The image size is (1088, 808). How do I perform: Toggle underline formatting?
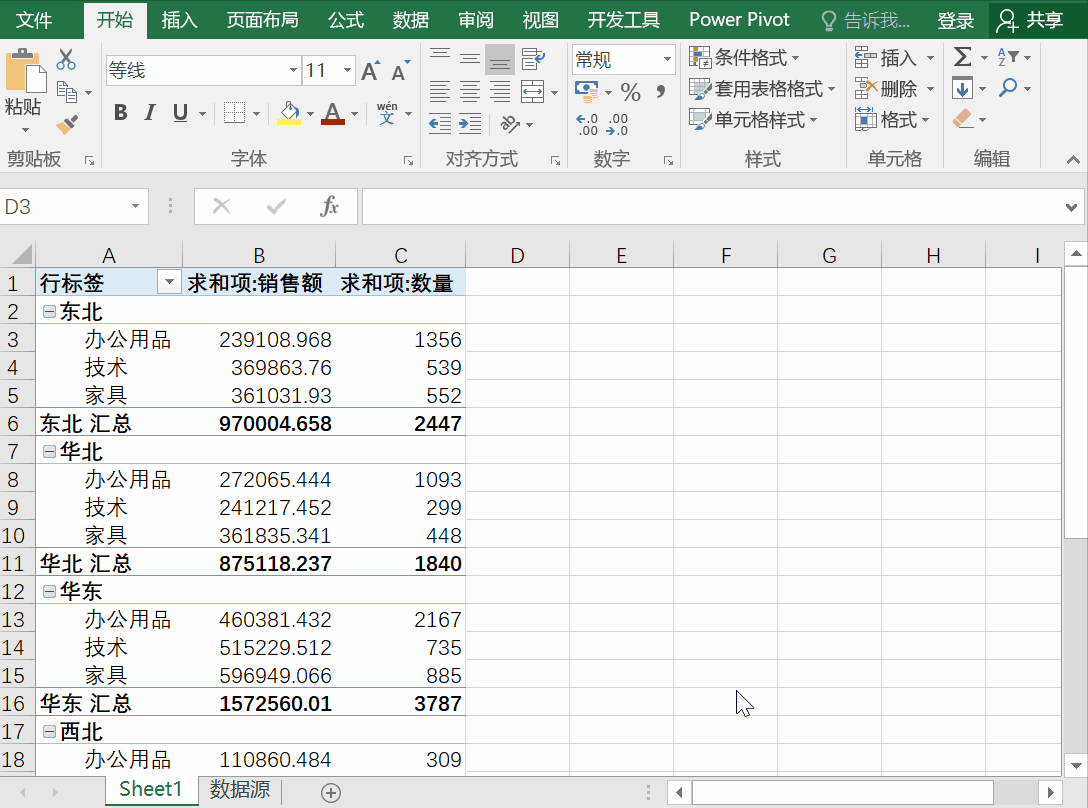(x=180, y=112)
